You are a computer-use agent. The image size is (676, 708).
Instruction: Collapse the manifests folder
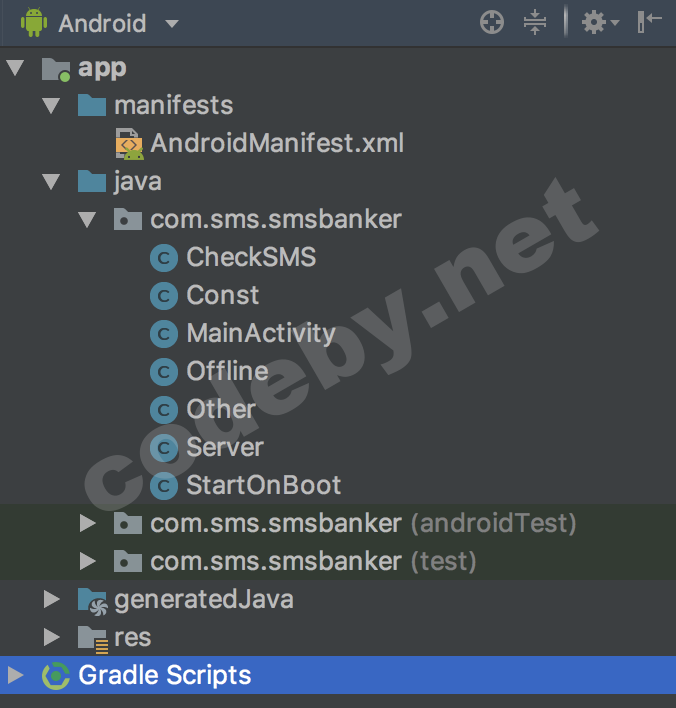tap(51, 106)
